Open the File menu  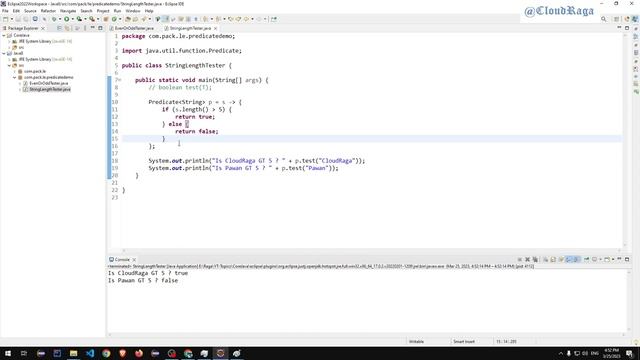tap(5, 11)
